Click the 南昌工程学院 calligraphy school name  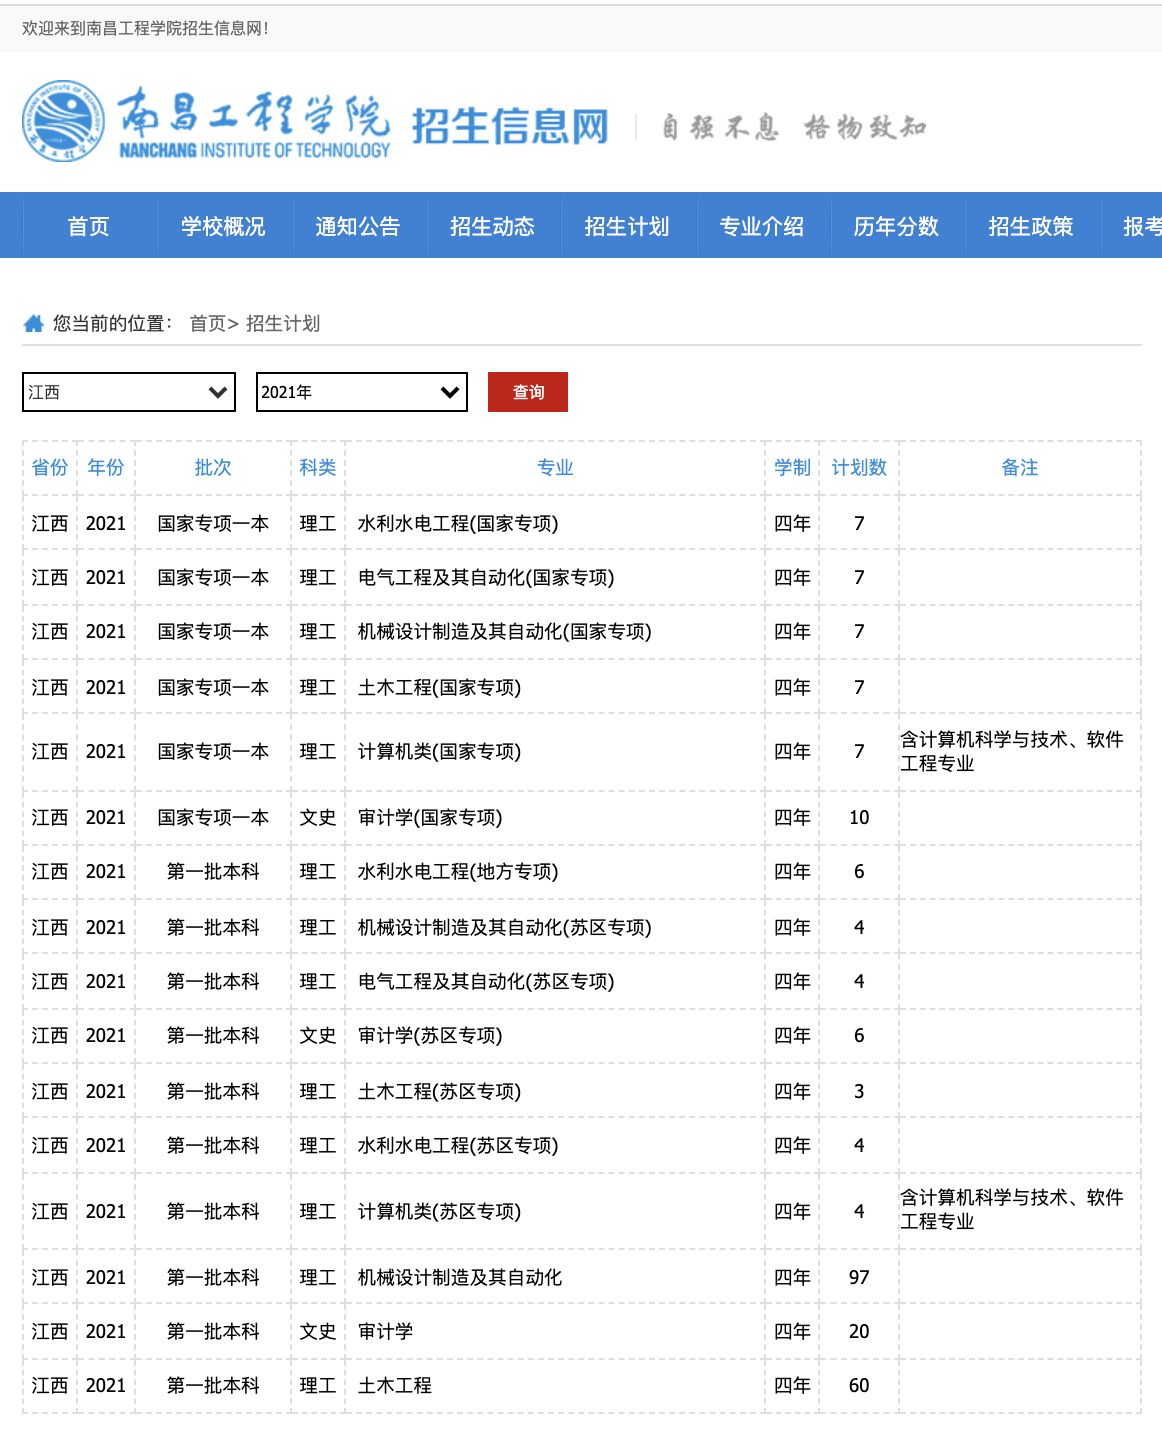coord(254,116)
